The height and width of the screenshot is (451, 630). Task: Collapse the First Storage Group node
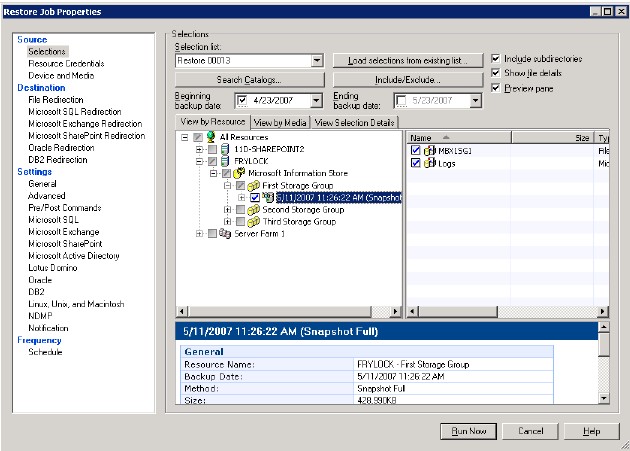click(227, 186)
